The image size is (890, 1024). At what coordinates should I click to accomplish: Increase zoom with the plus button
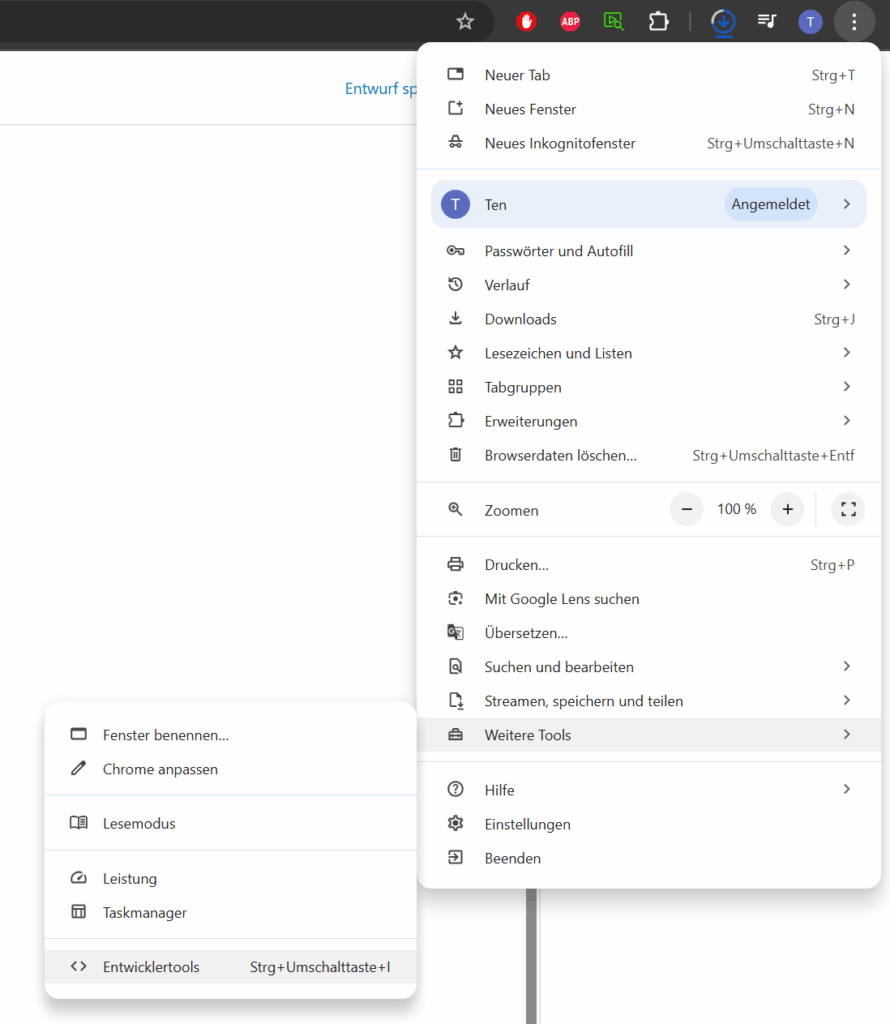(x=787, y=509)
